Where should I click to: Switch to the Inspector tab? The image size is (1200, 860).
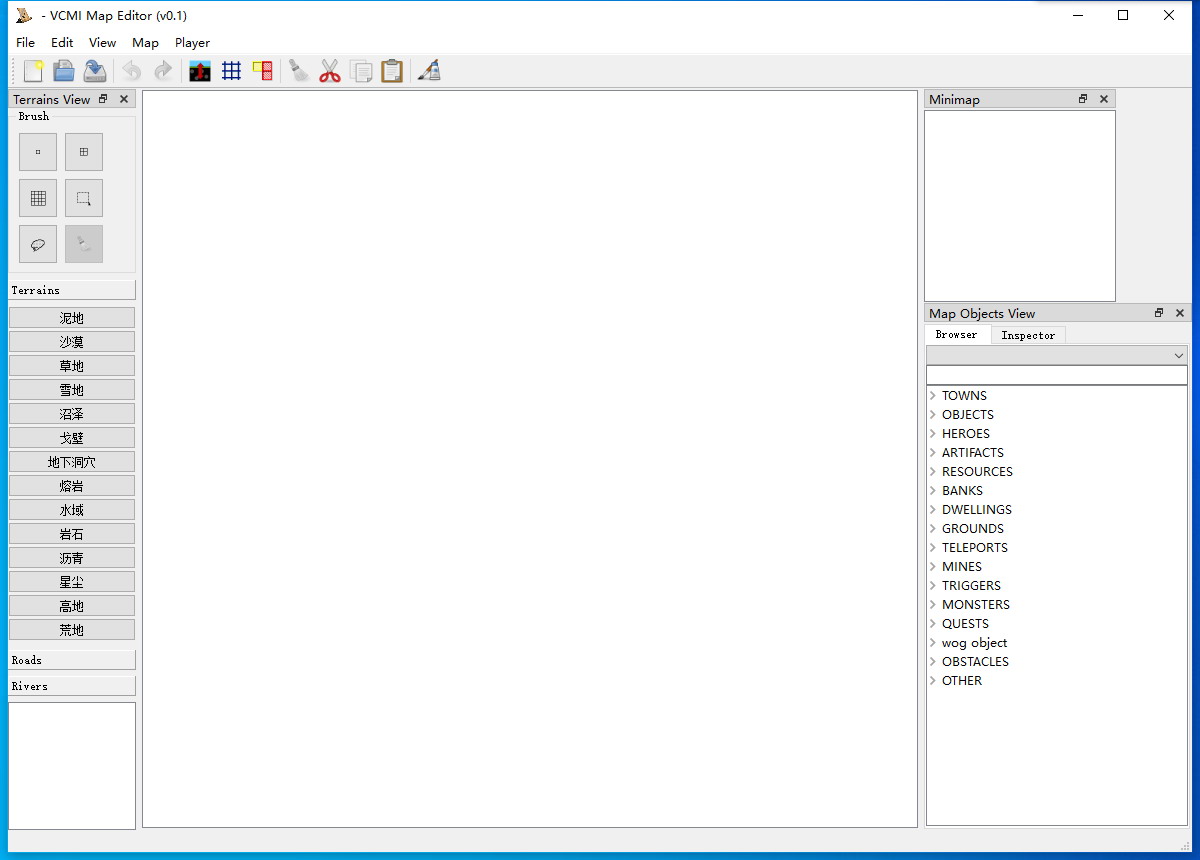(1027, 335)
